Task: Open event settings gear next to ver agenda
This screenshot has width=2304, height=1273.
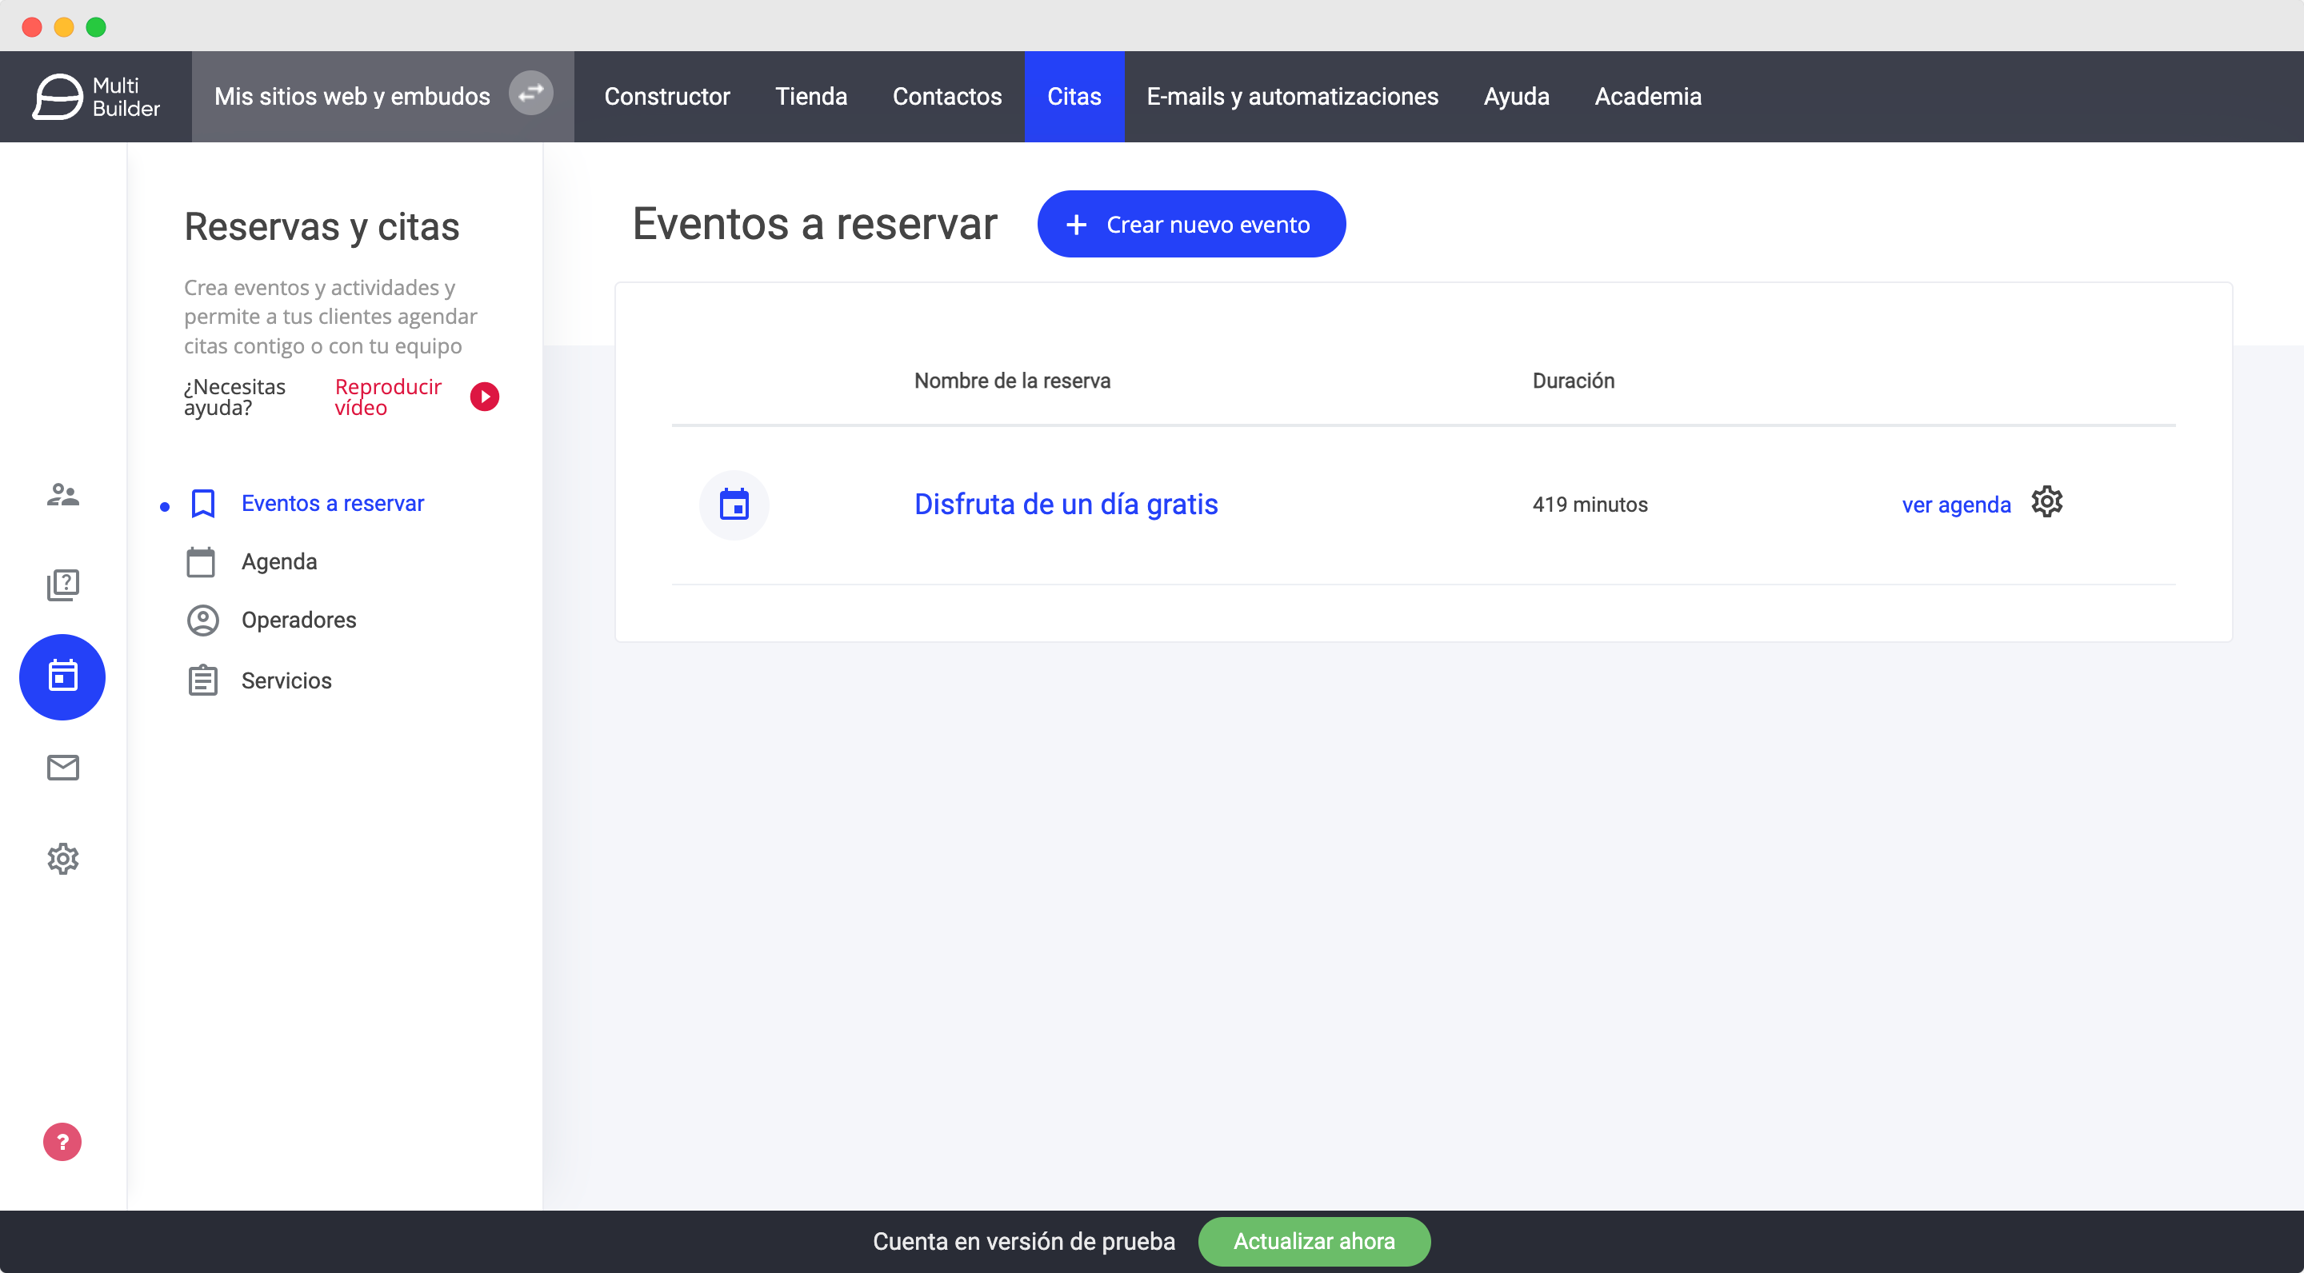Action: click(x=2046, y=502)
